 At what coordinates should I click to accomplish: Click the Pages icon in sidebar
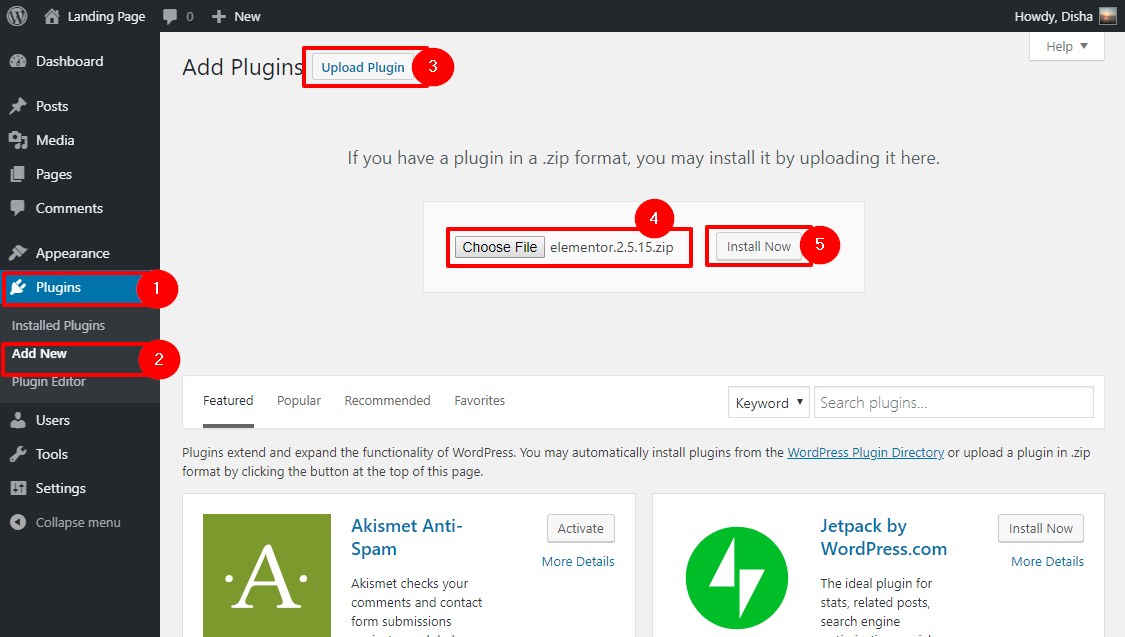tap(18, 174)
